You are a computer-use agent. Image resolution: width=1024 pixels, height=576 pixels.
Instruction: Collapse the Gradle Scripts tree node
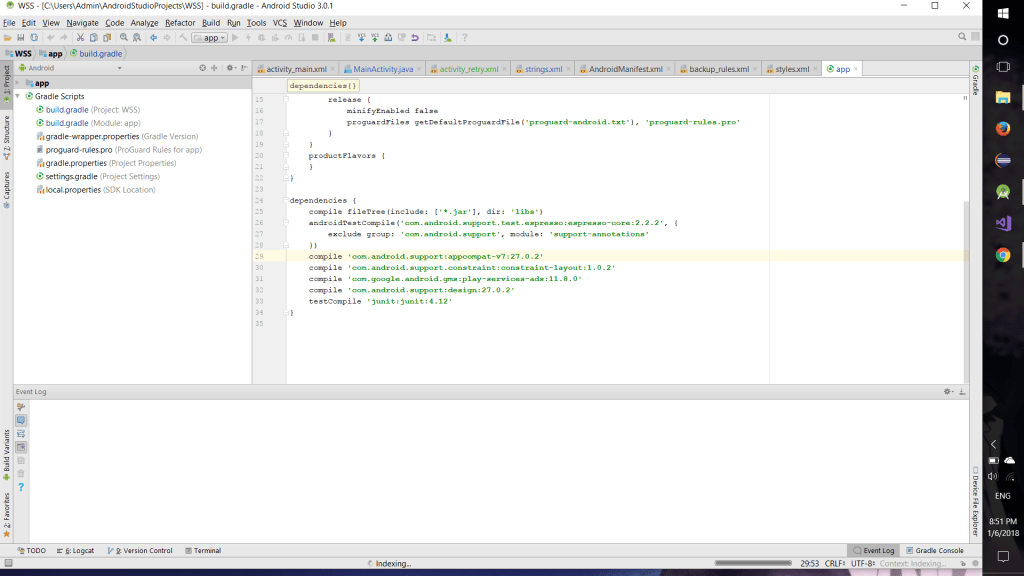[x=19, y=96]
